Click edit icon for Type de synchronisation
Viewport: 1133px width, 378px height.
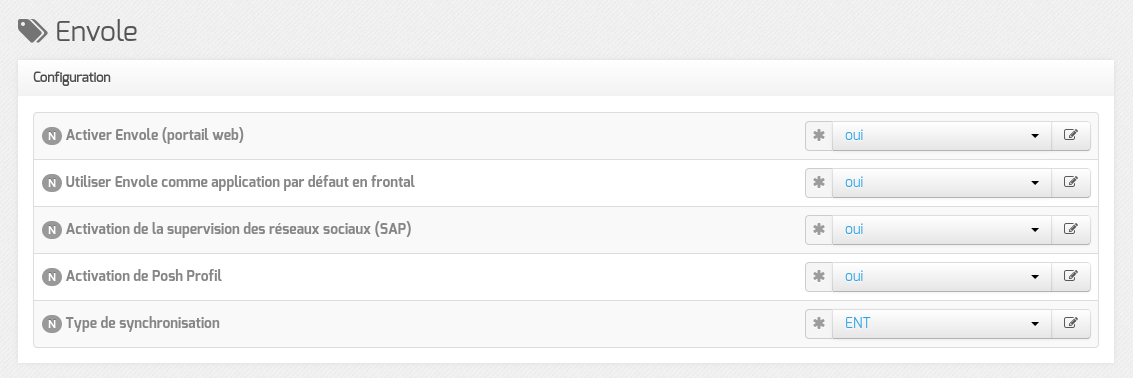point(1070,324)
